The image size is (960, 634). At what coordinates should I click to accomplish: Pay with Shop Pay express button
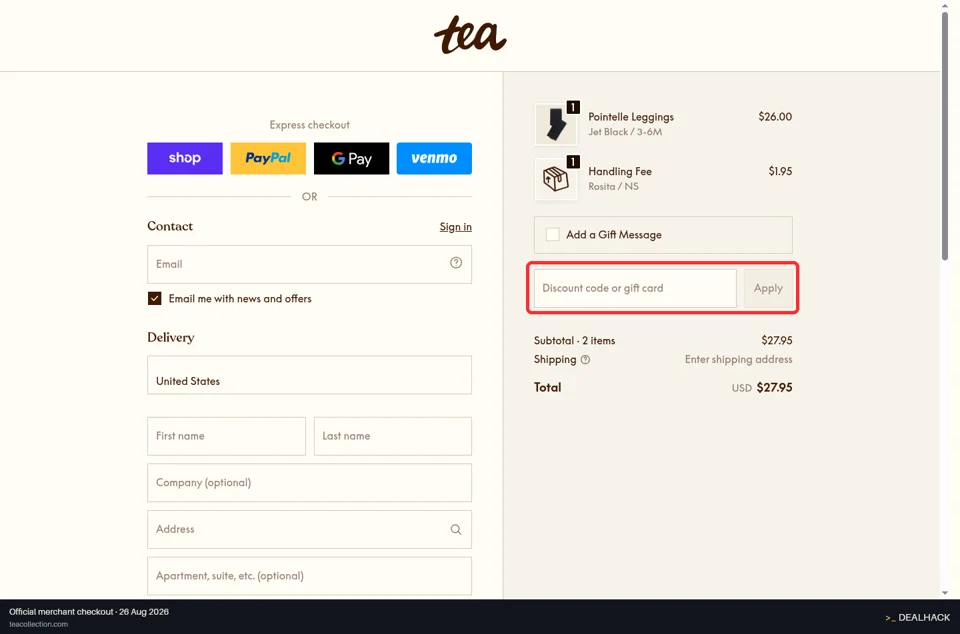tap(185, 158)
